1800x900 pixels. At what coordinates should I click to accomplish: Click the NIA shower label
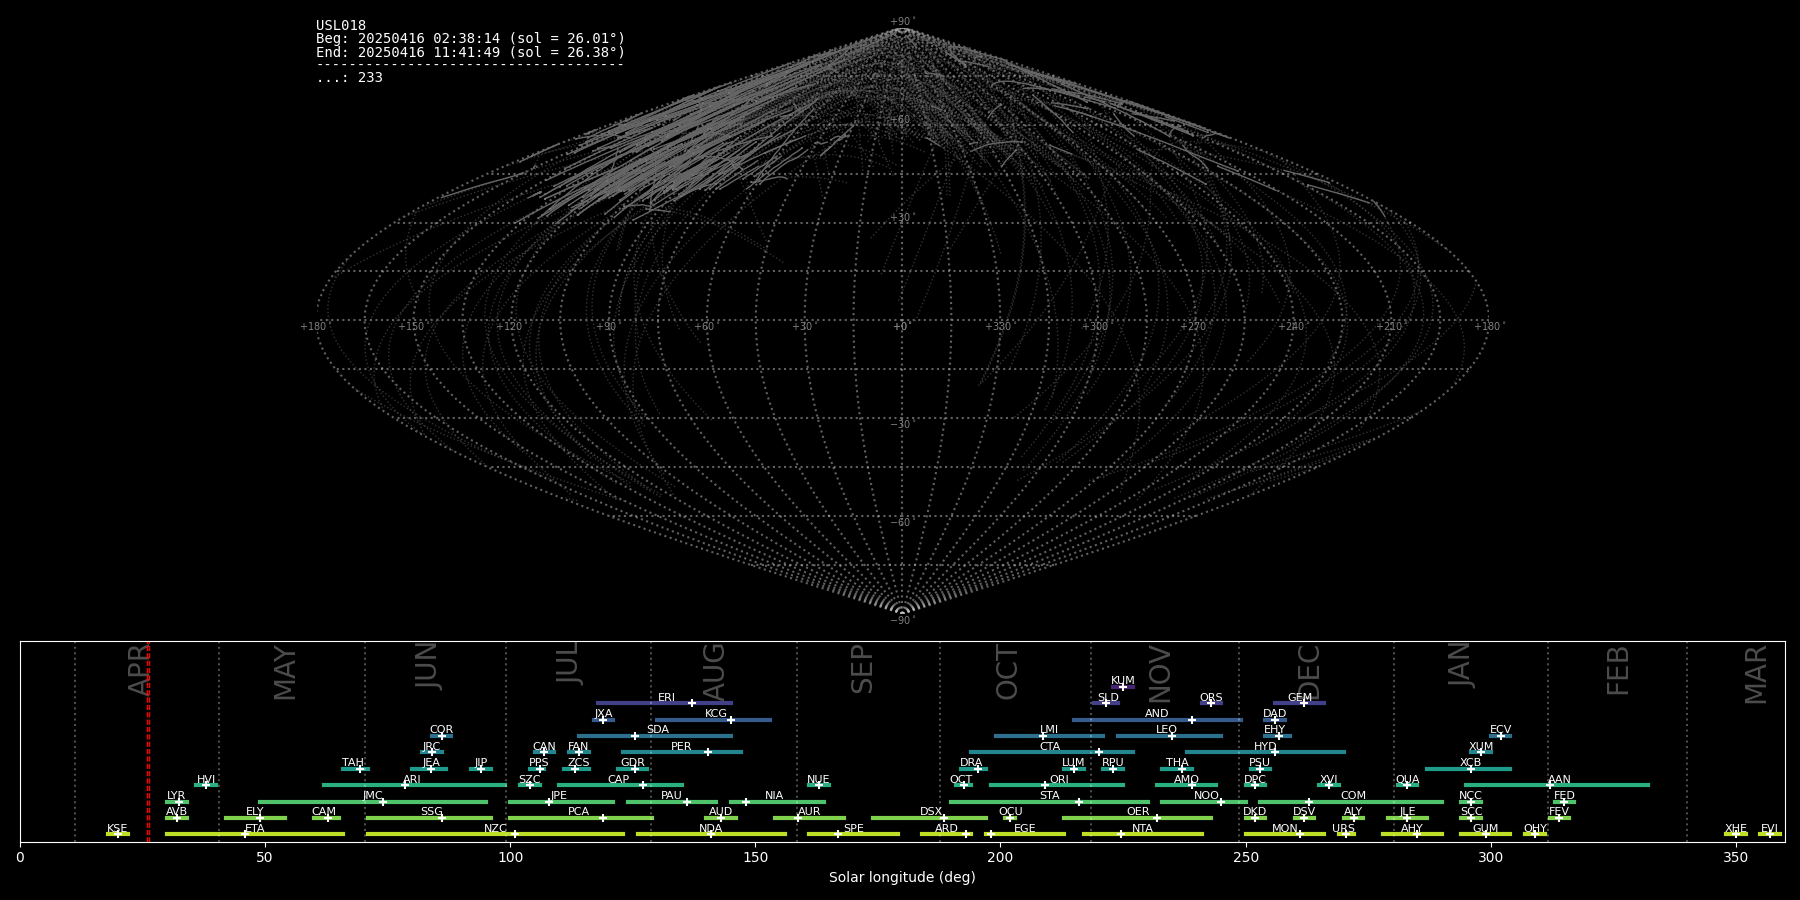click(774, 796)
